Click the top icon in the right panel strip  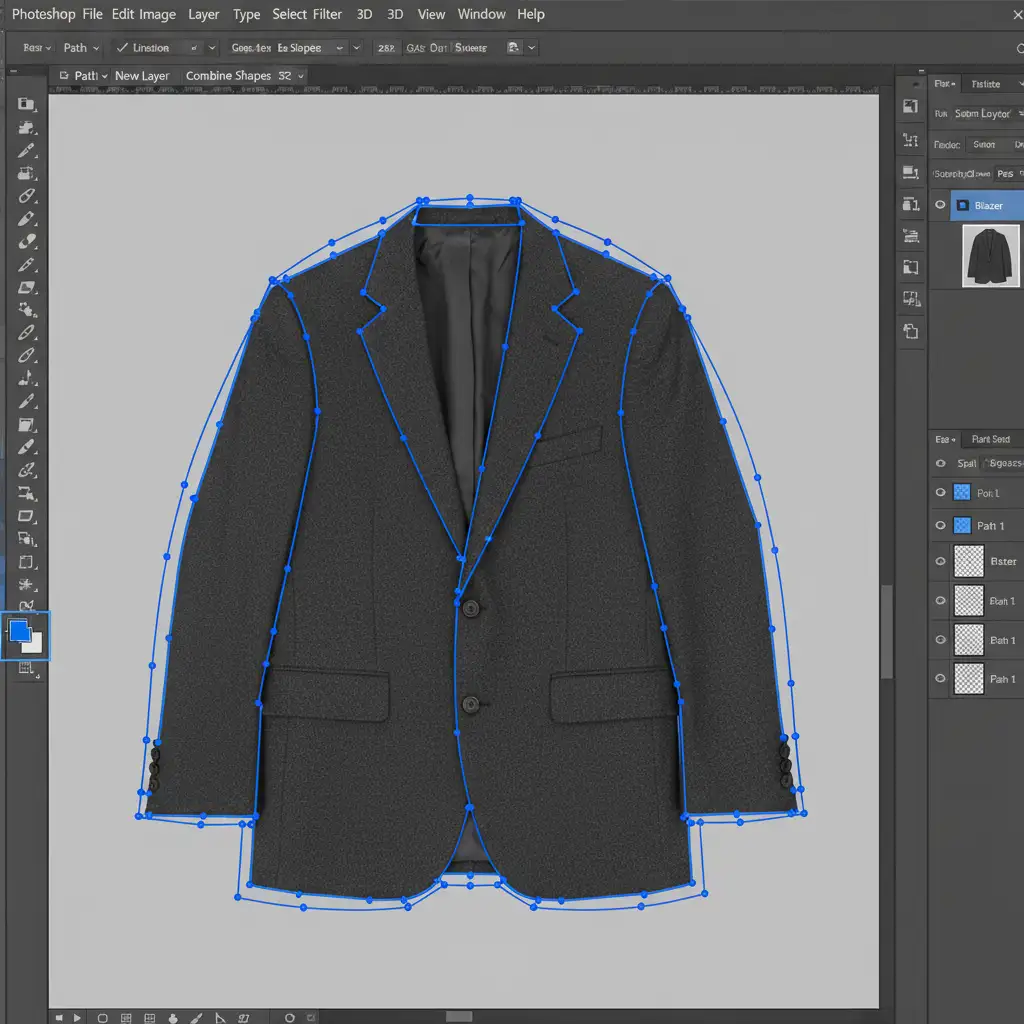click(910, 107)
